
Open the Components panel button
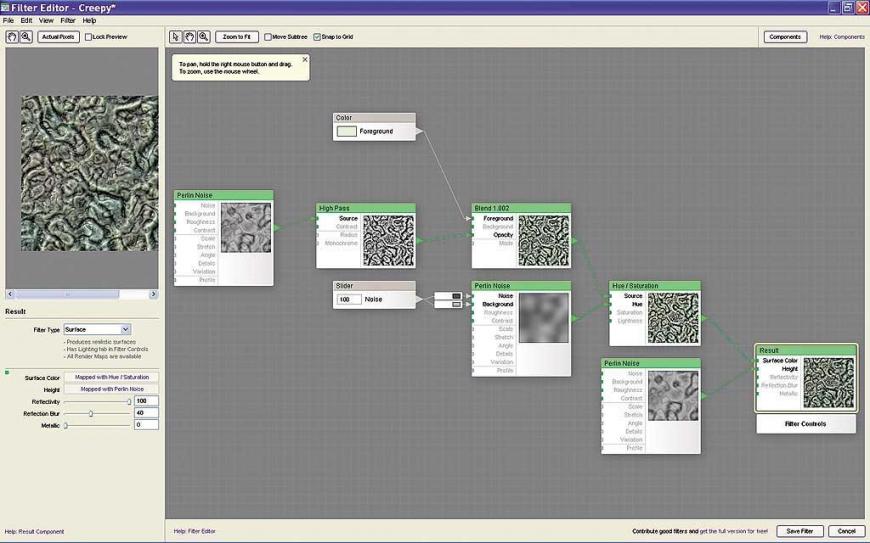click(x=785, y=37)
